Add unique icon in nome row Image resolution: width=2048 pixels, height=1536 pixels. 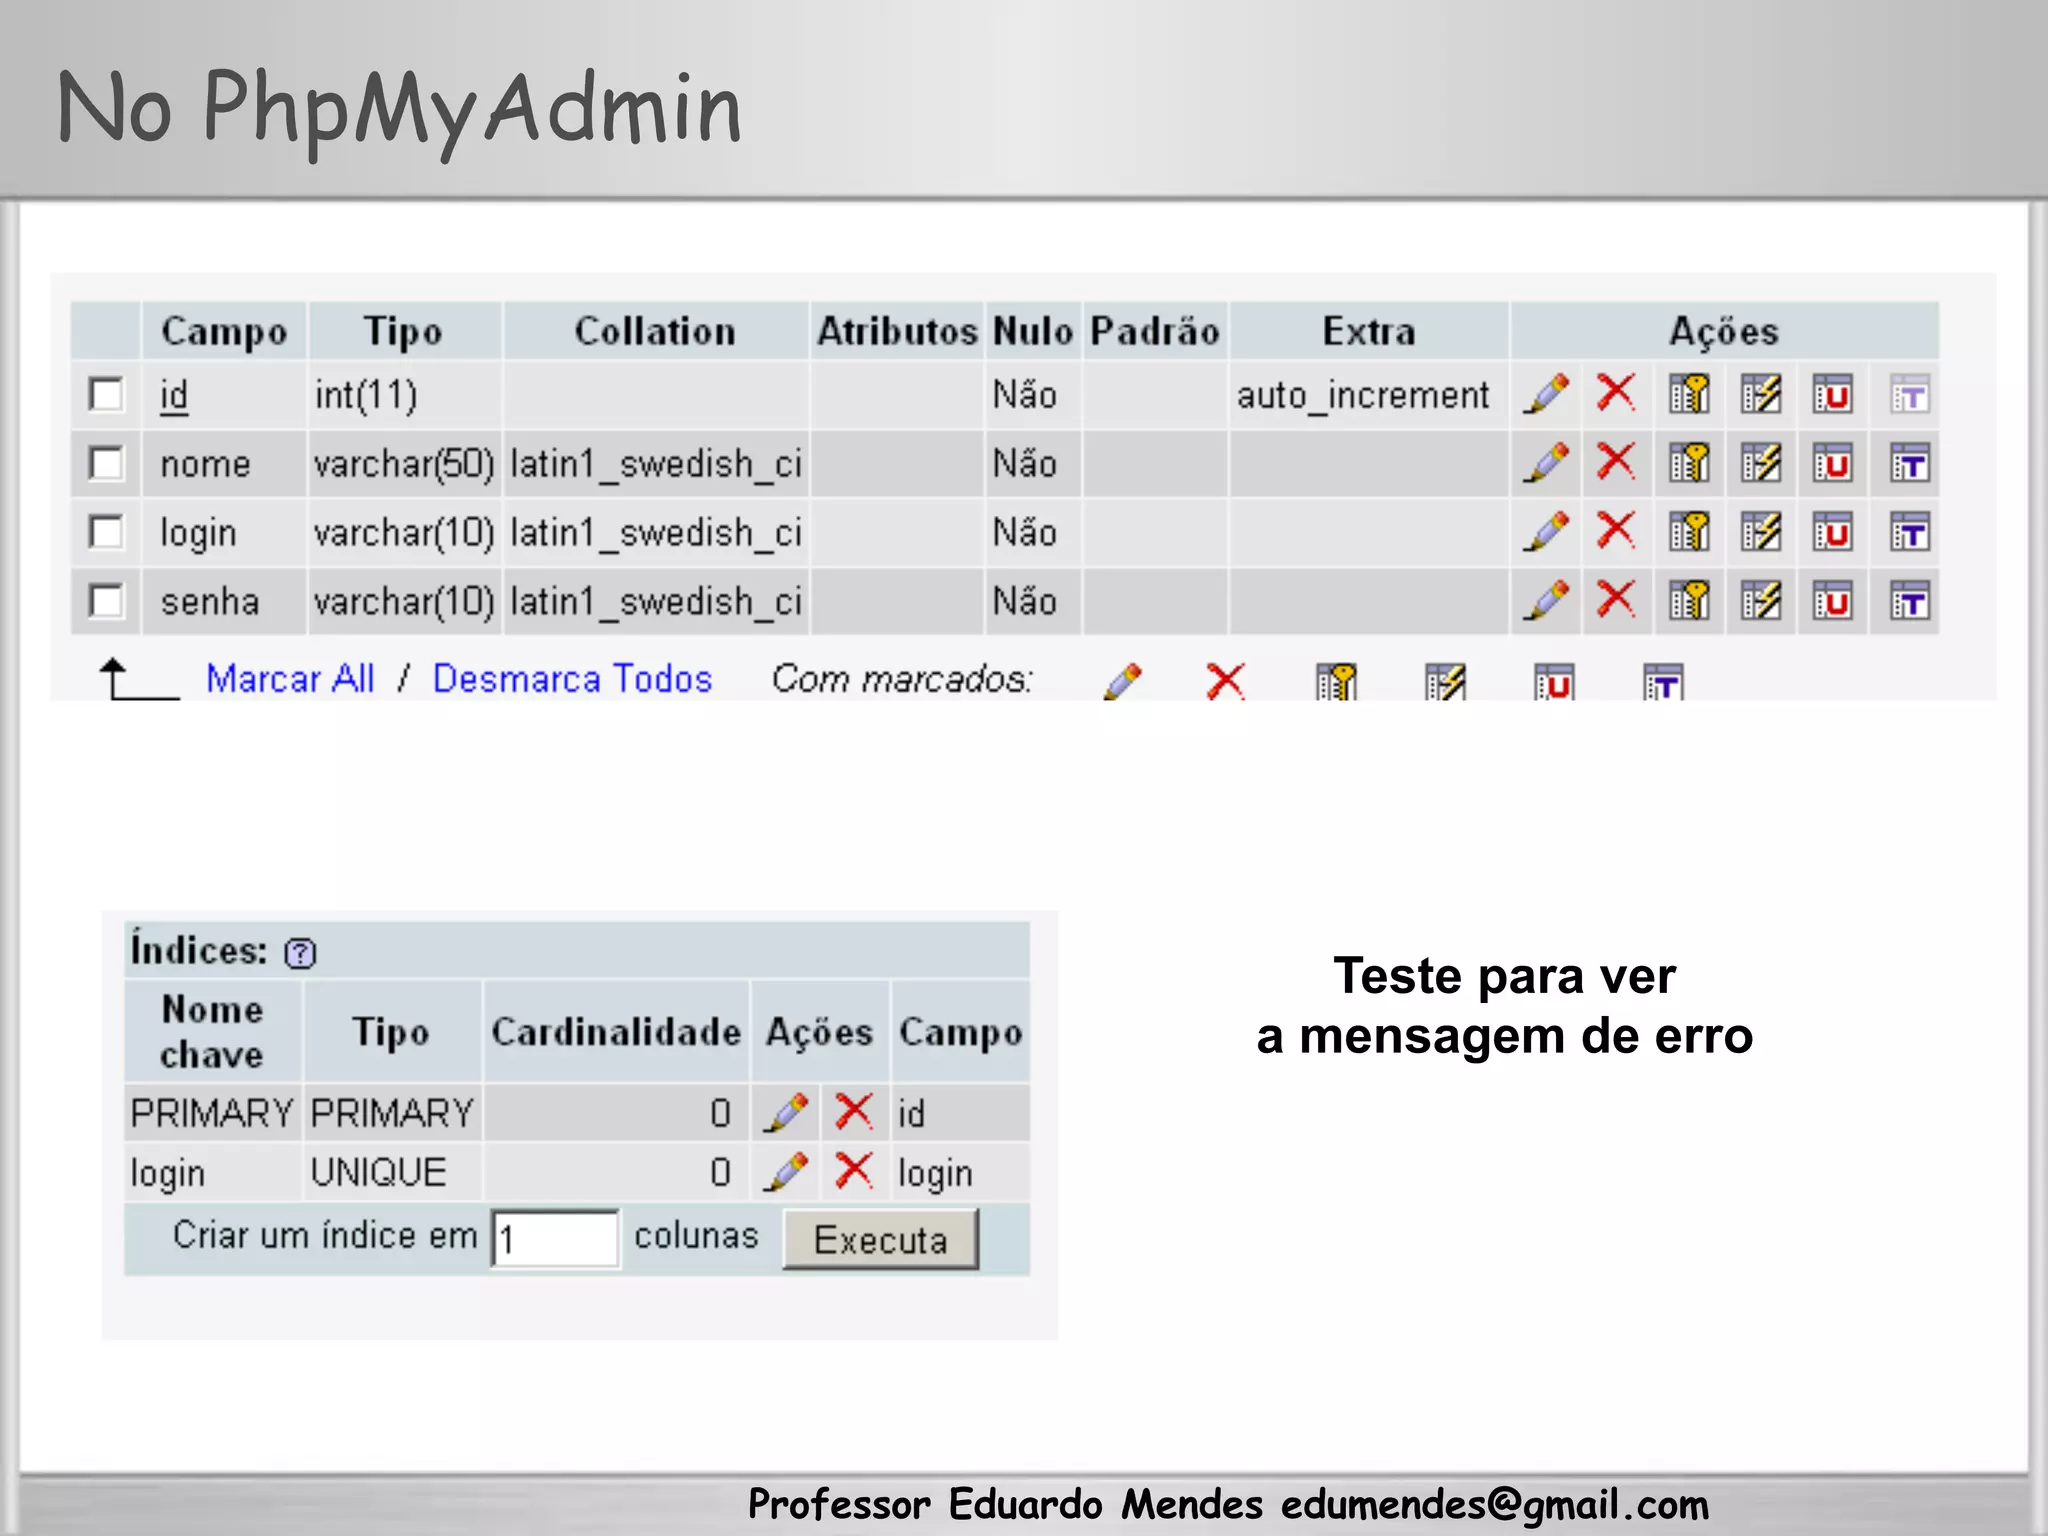tap(1833, 463)
